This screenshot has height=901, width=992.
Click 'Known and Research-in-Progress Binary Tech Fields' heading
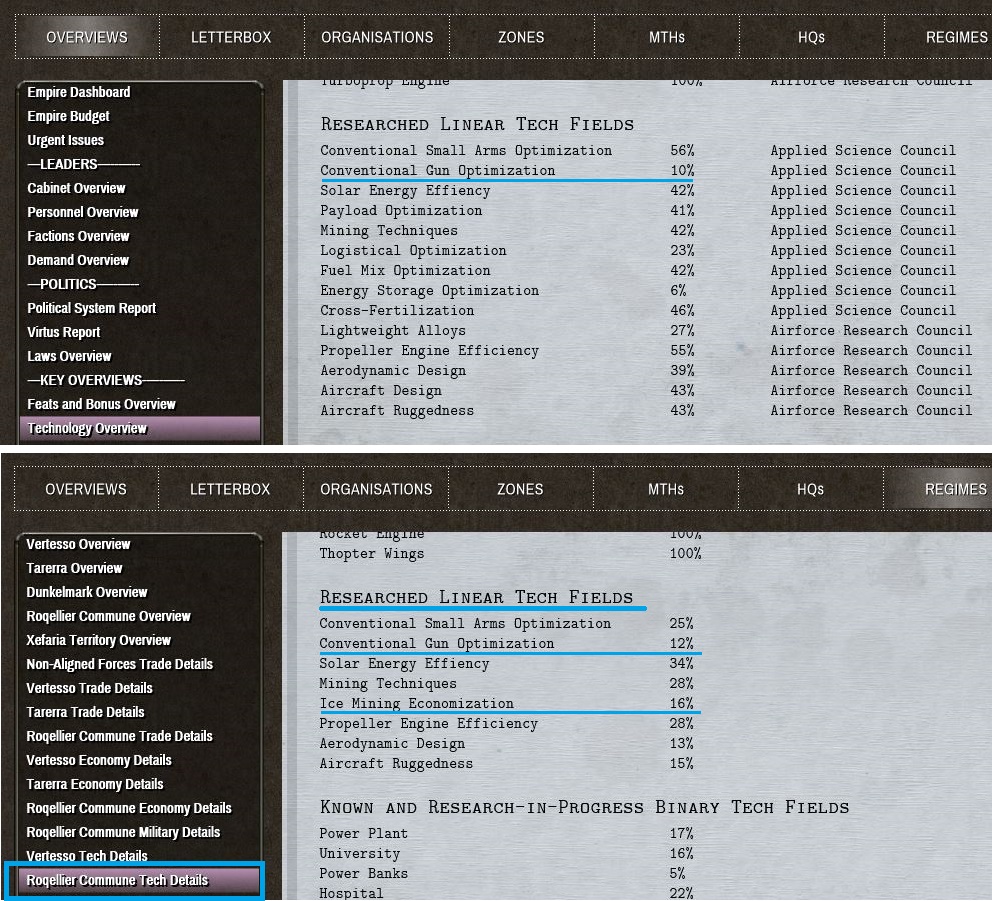coord(584,807)
